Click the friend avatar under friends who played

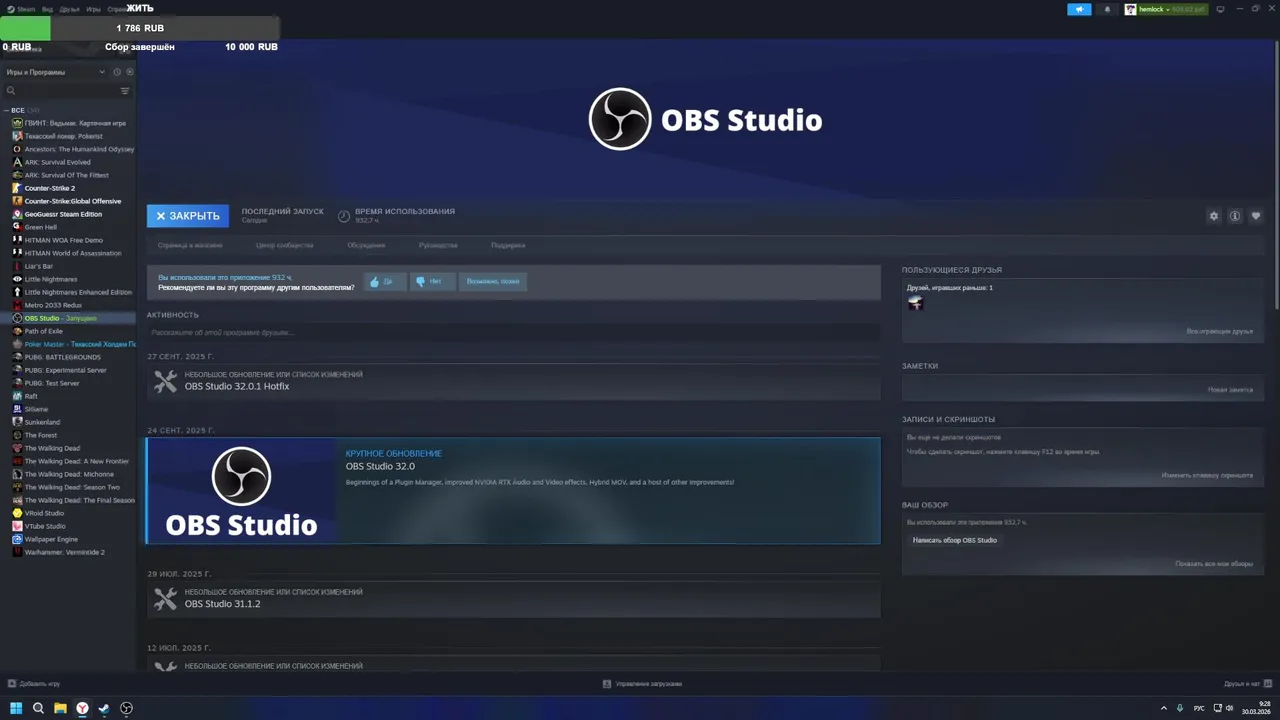pyautogui.click(x=915, y=303)
